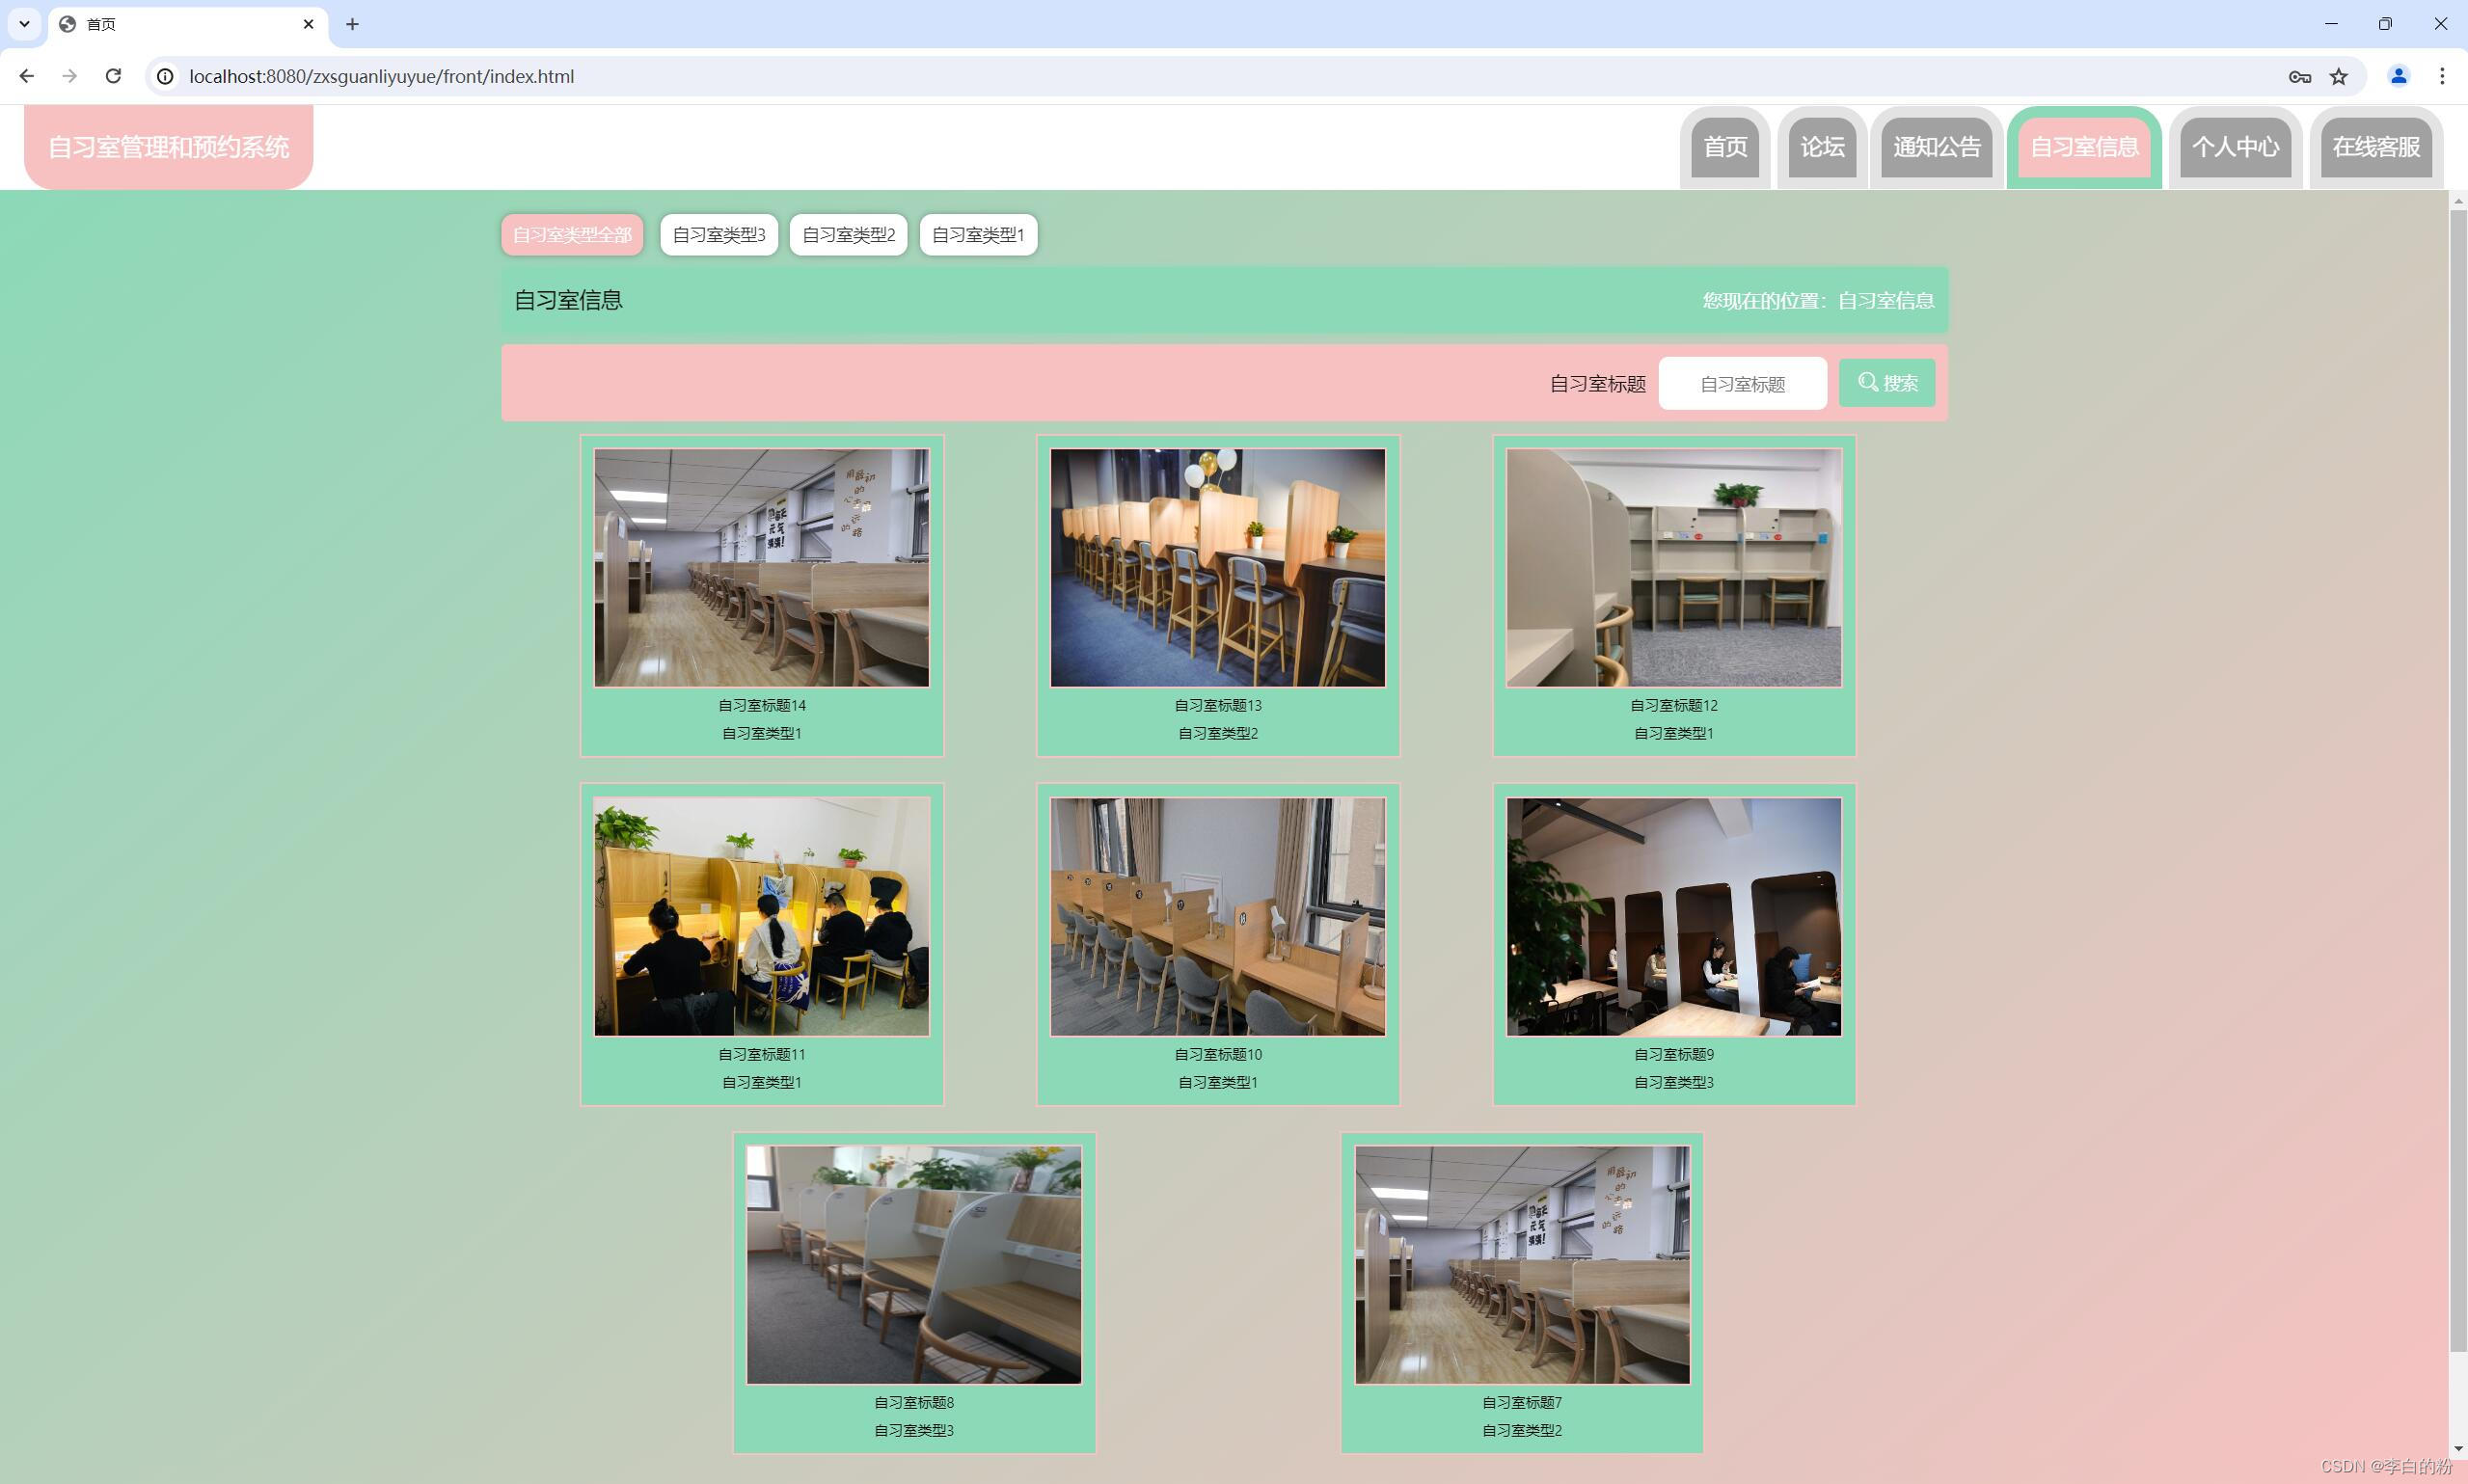
Task: Select the 自习室类型全部 filter
Action: tap(572, 235)
